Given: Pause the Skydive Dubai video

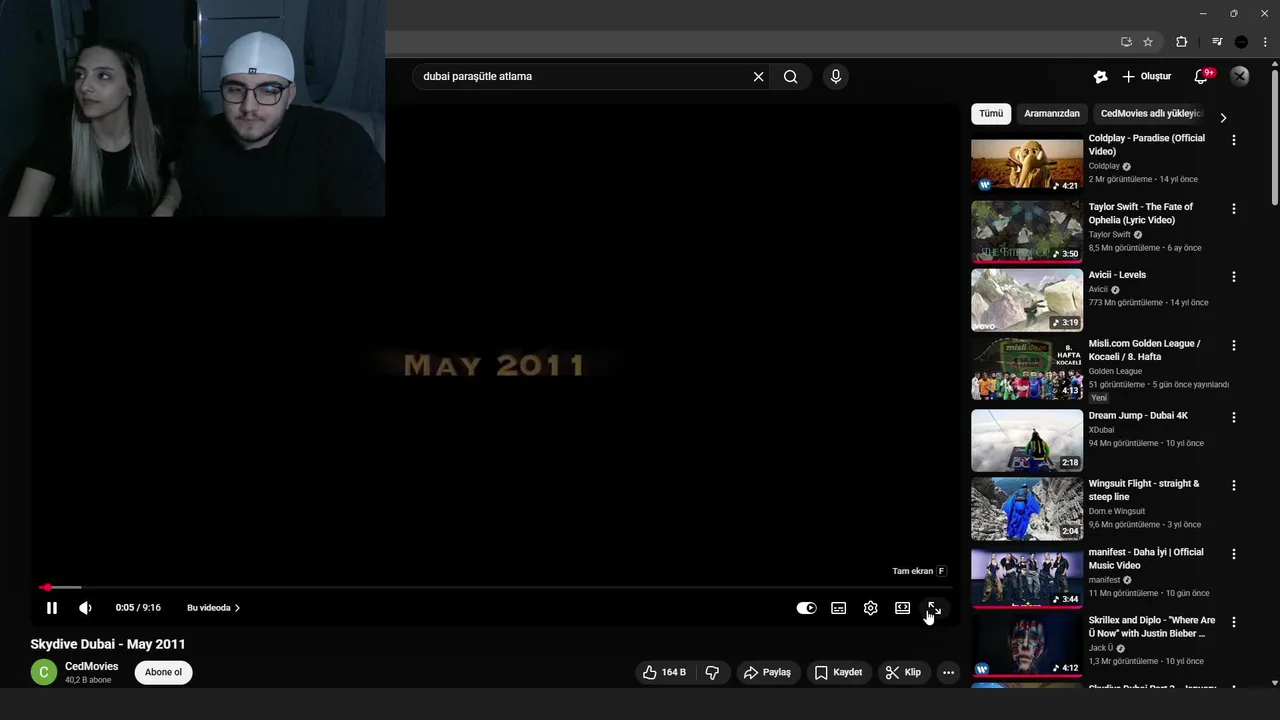Looking at the screenshot, I should (x=52, y=608).
